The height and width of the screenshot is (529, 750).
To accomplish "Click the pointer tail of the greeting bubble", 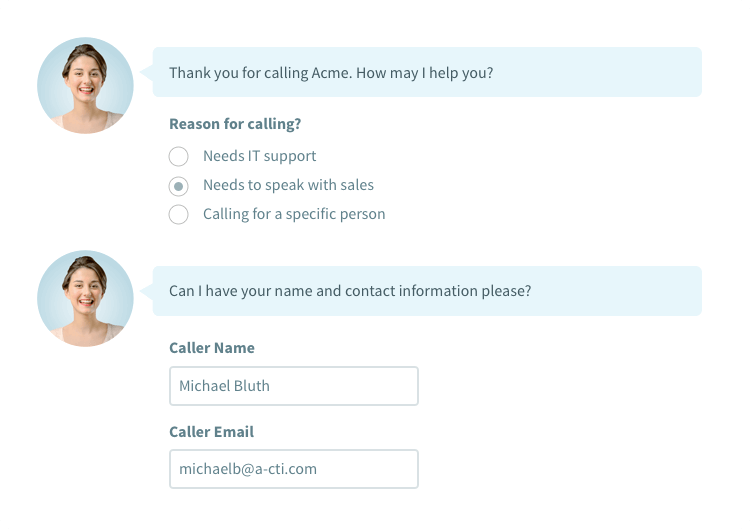I will point(147,72).
